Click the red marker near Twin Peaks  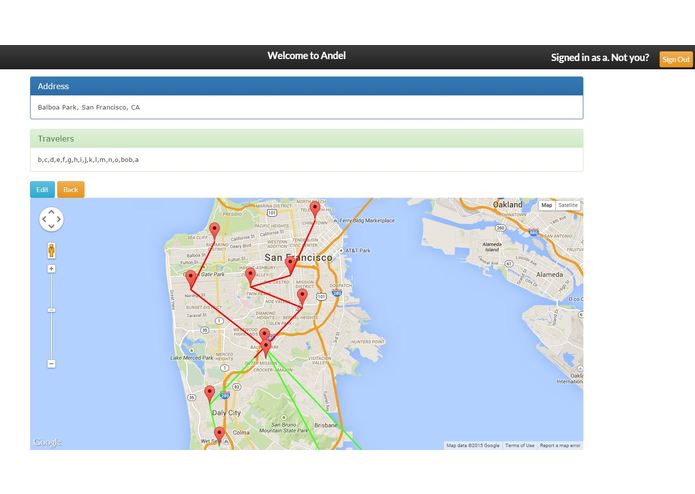click(250, 276)
